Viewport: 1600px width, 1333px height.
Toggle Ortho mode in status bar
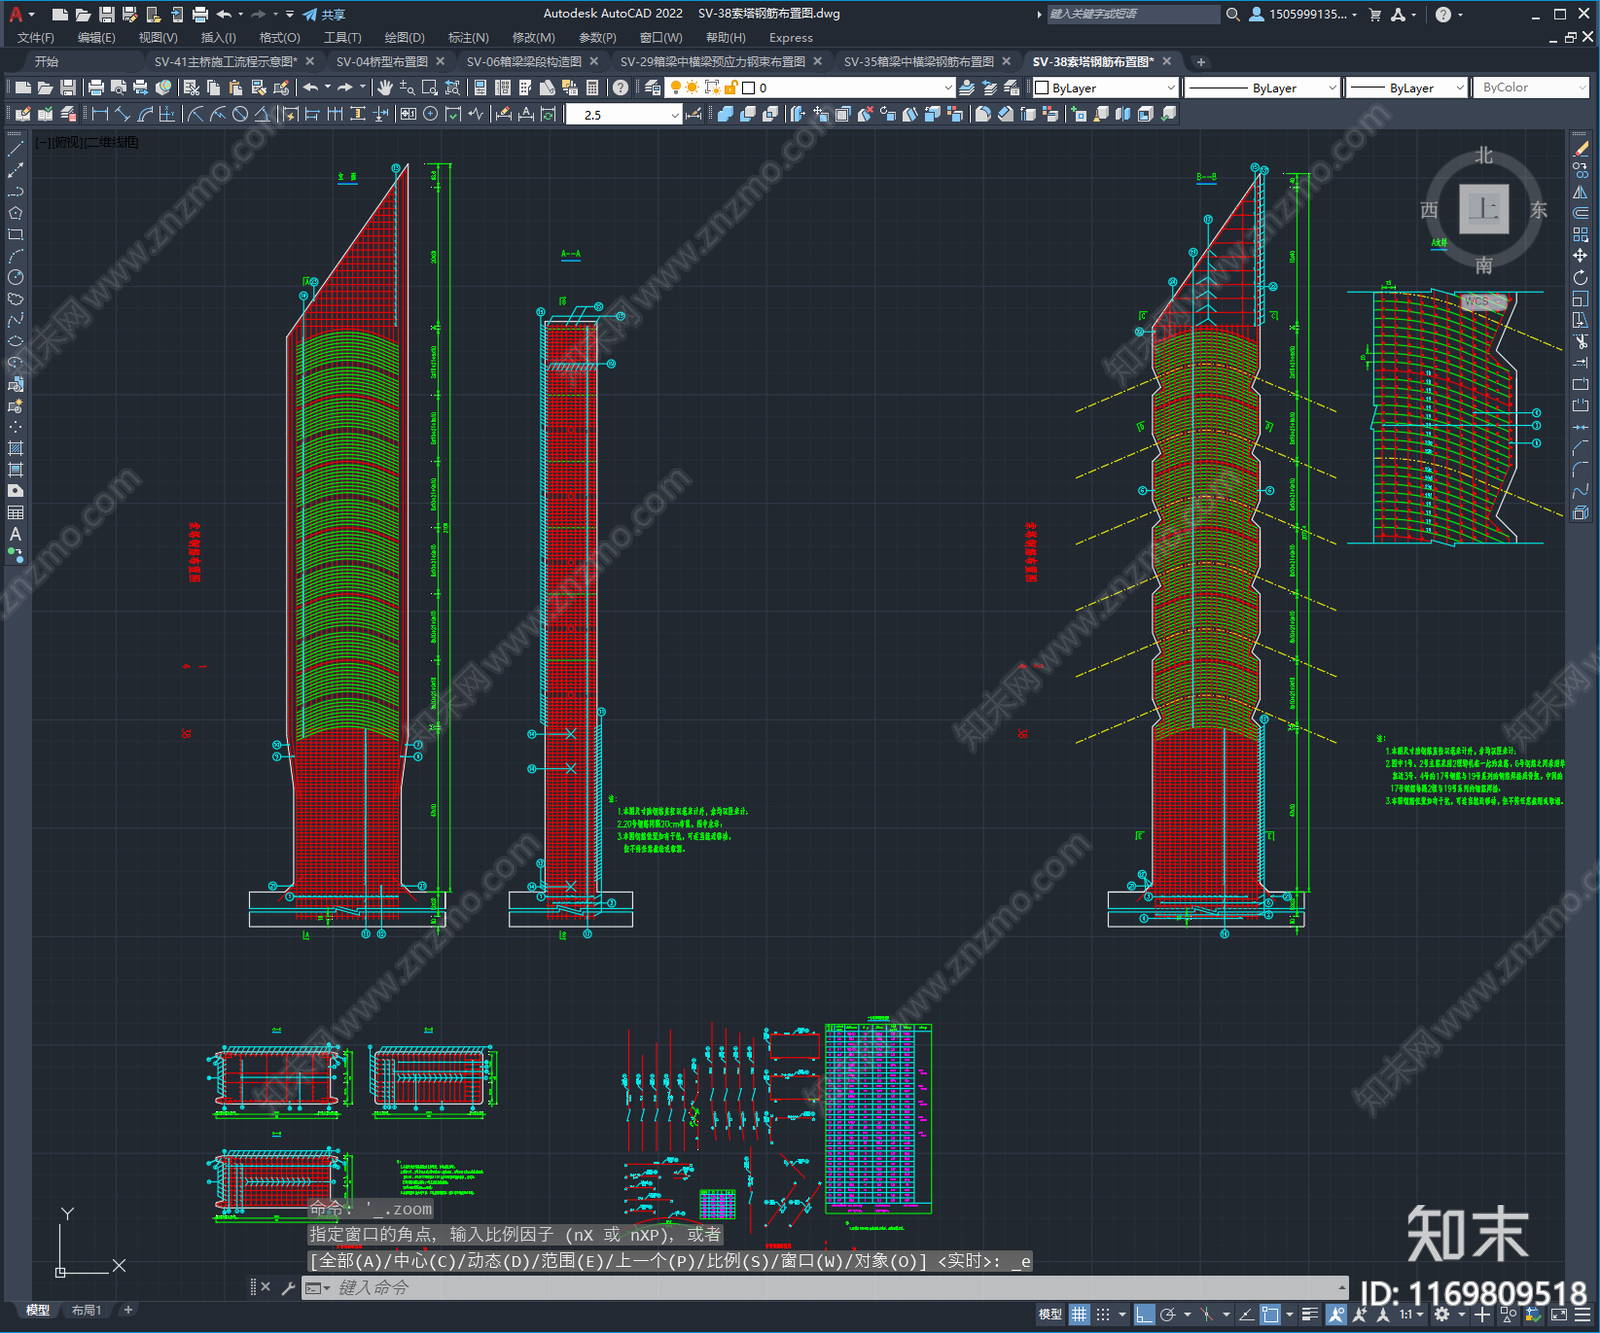1144,1314
